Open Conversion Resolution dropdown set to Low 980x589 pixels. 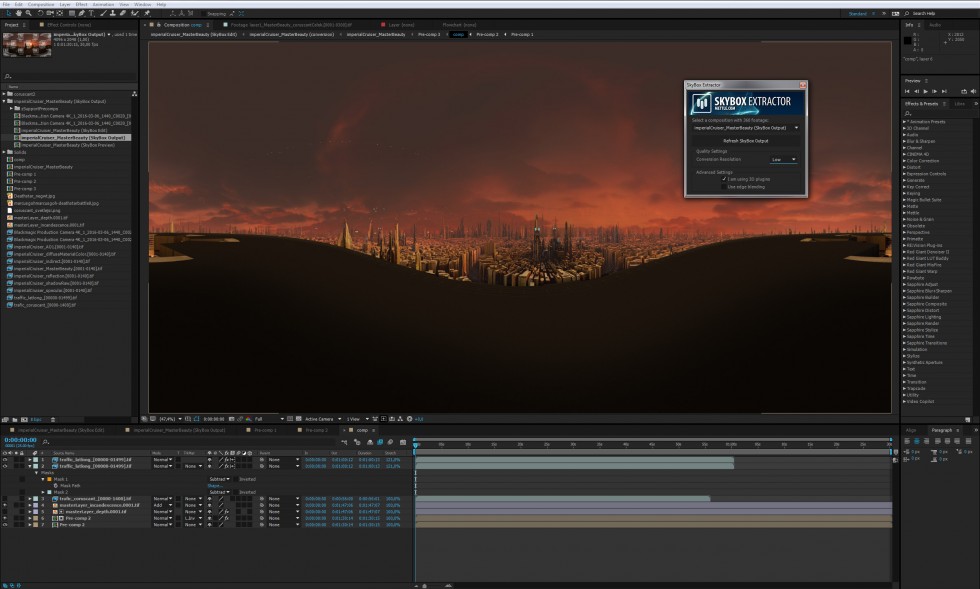pos(783,159)
